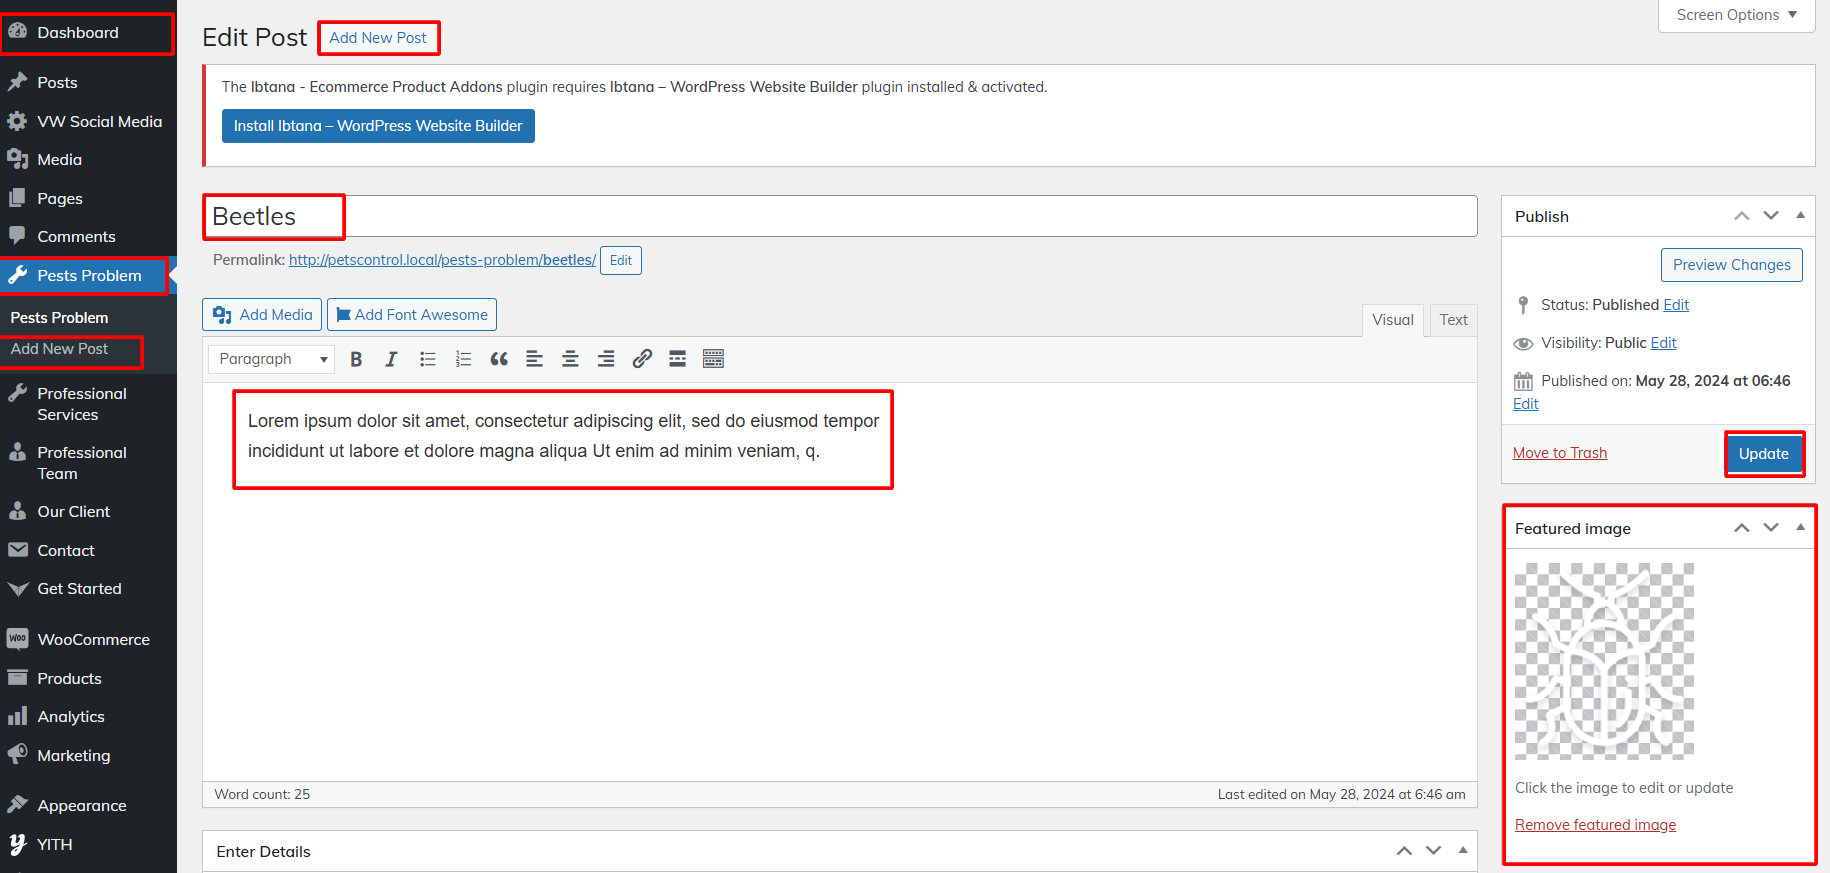1830x873 pixels.
Task: Switch to the Text editor tab
Action: (x=1453, y=320)
